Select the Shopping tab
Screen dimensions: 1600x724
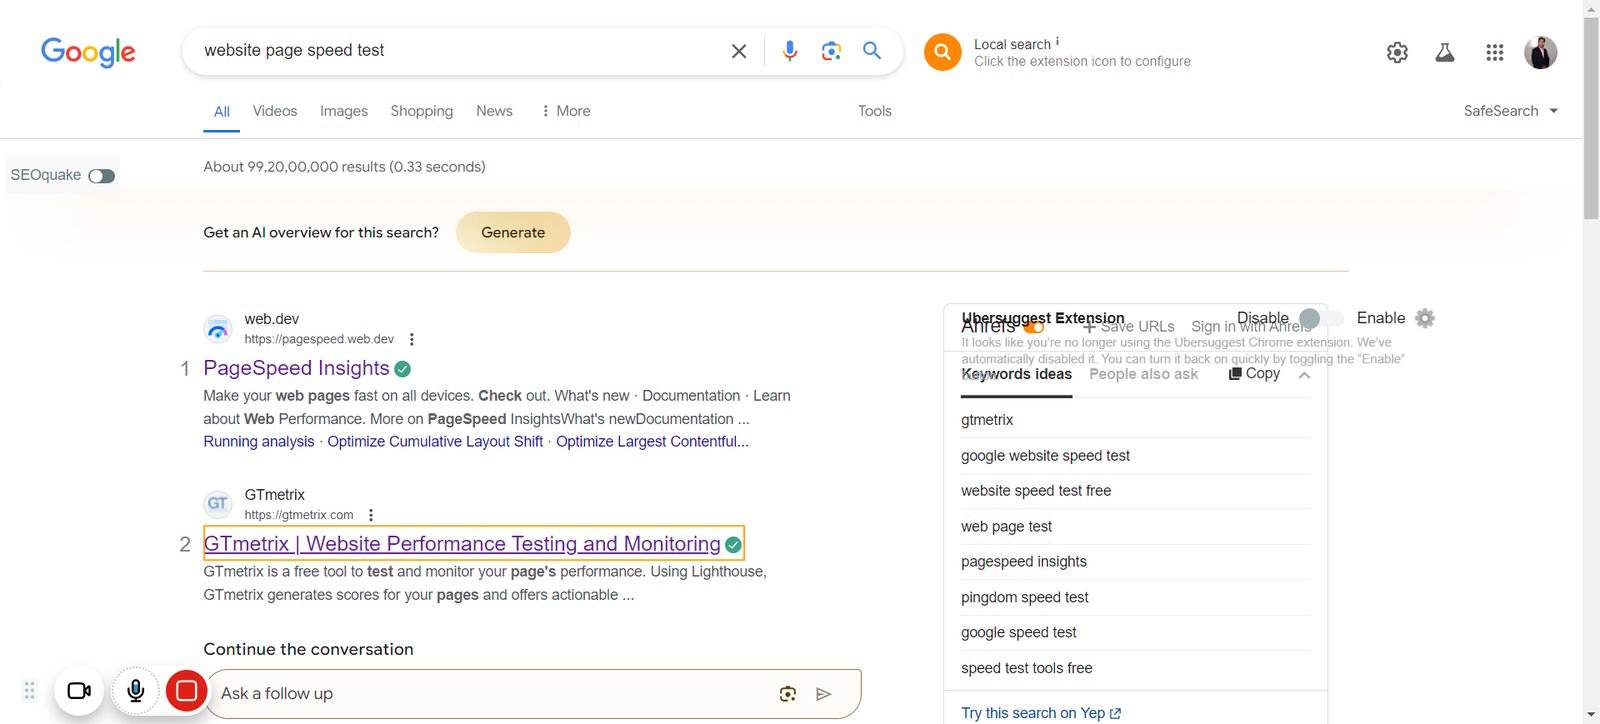click(x=422, y=111)
